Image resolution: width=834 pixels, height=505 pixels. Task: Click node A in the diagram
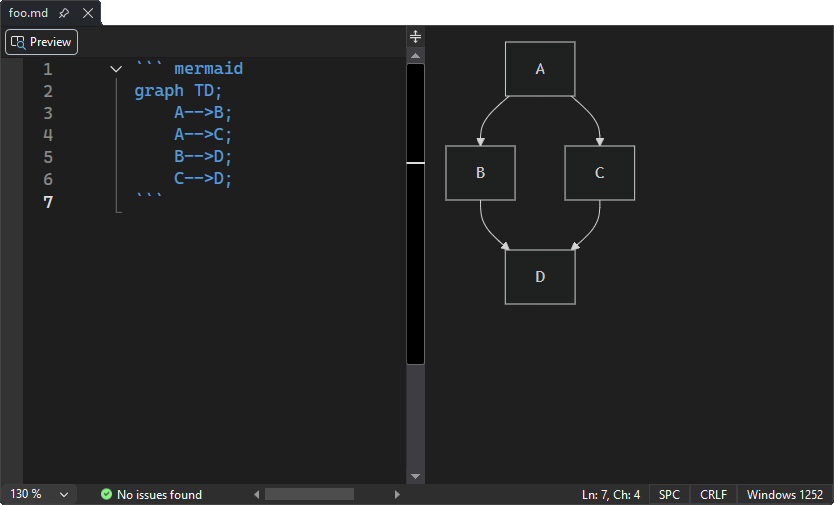click(540, 69)
